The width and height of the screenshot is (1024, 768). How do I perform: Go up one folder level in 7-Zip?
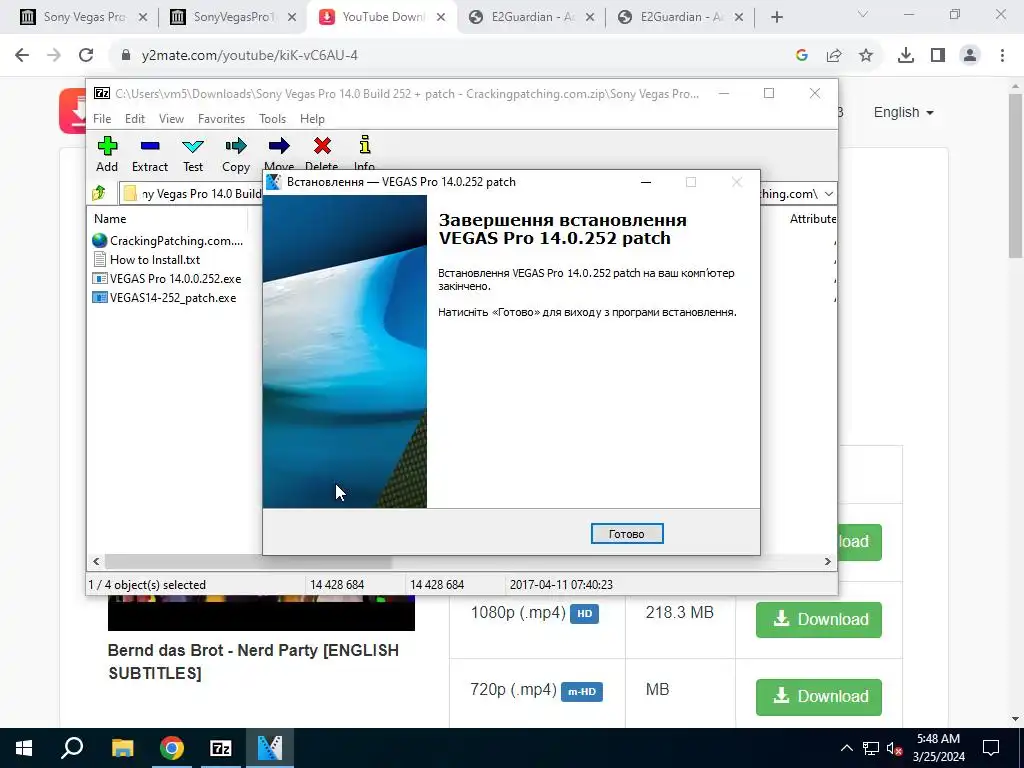tap(99, 193)
